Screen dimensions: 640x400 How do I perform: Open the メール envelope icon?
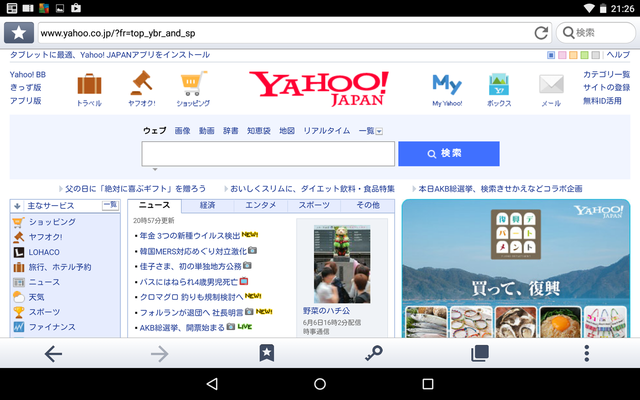pyautogui.click(x=551, y=90)
